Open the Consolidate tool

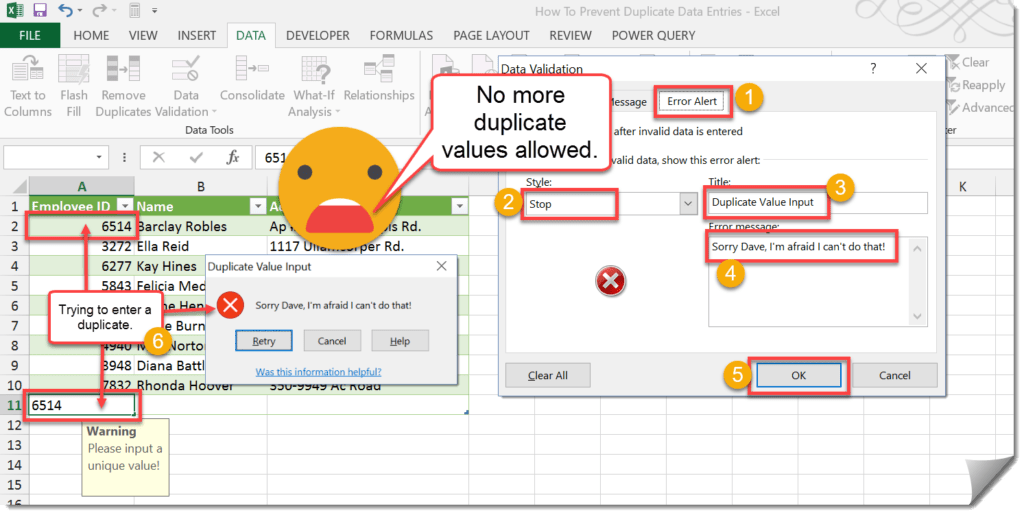tap(252, 78)
